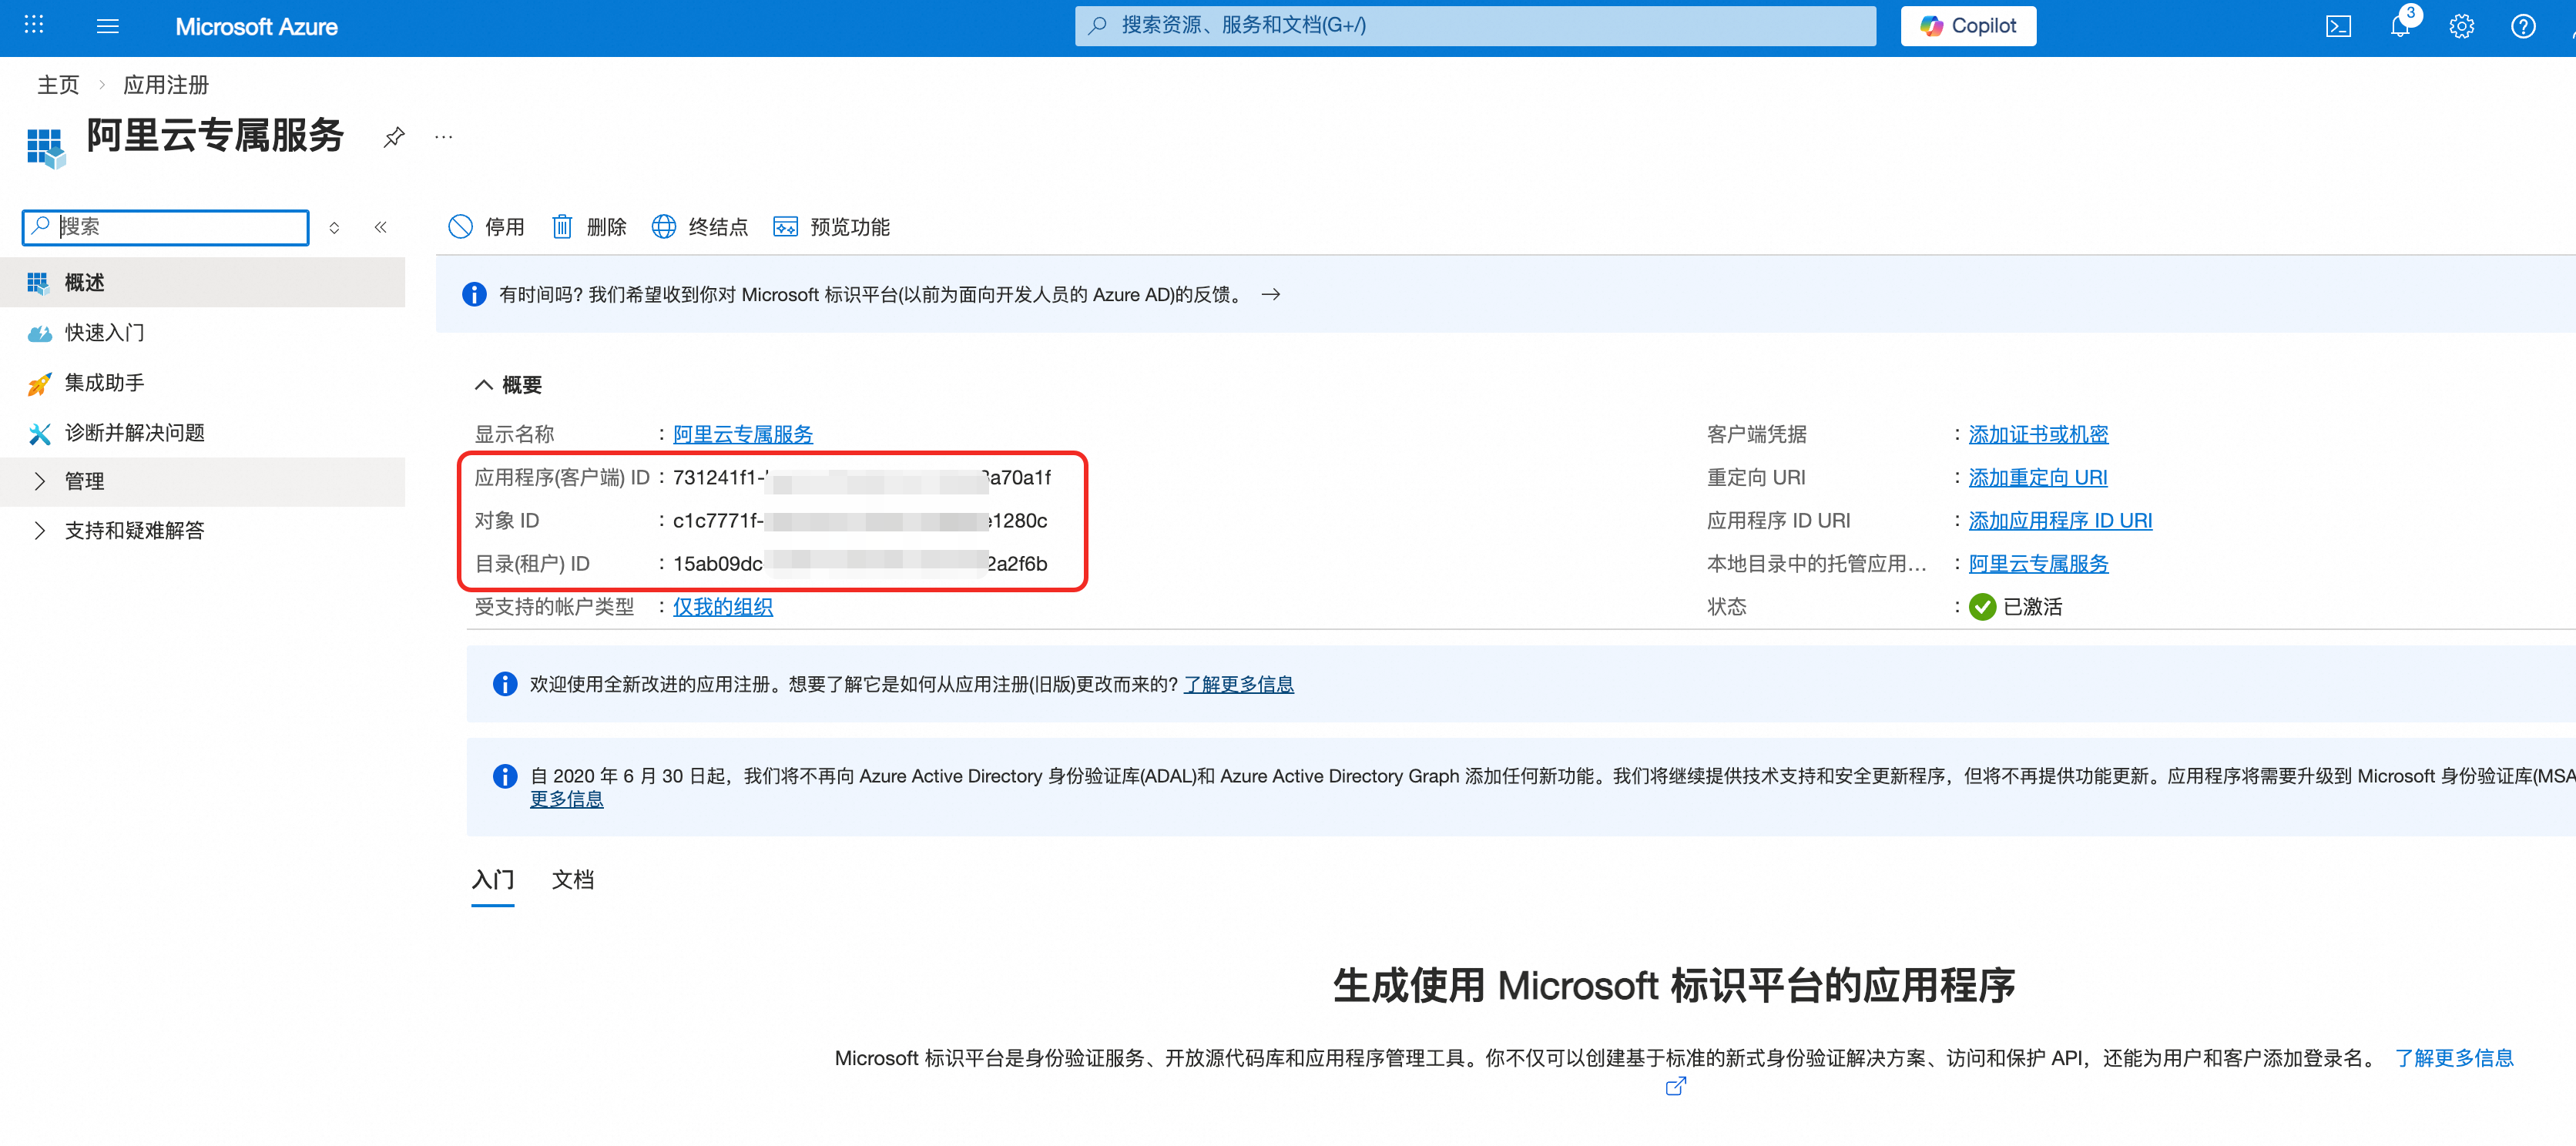
Task: Collapse the 概要 section
Action: pyautogui.click(x=483, y=385)
